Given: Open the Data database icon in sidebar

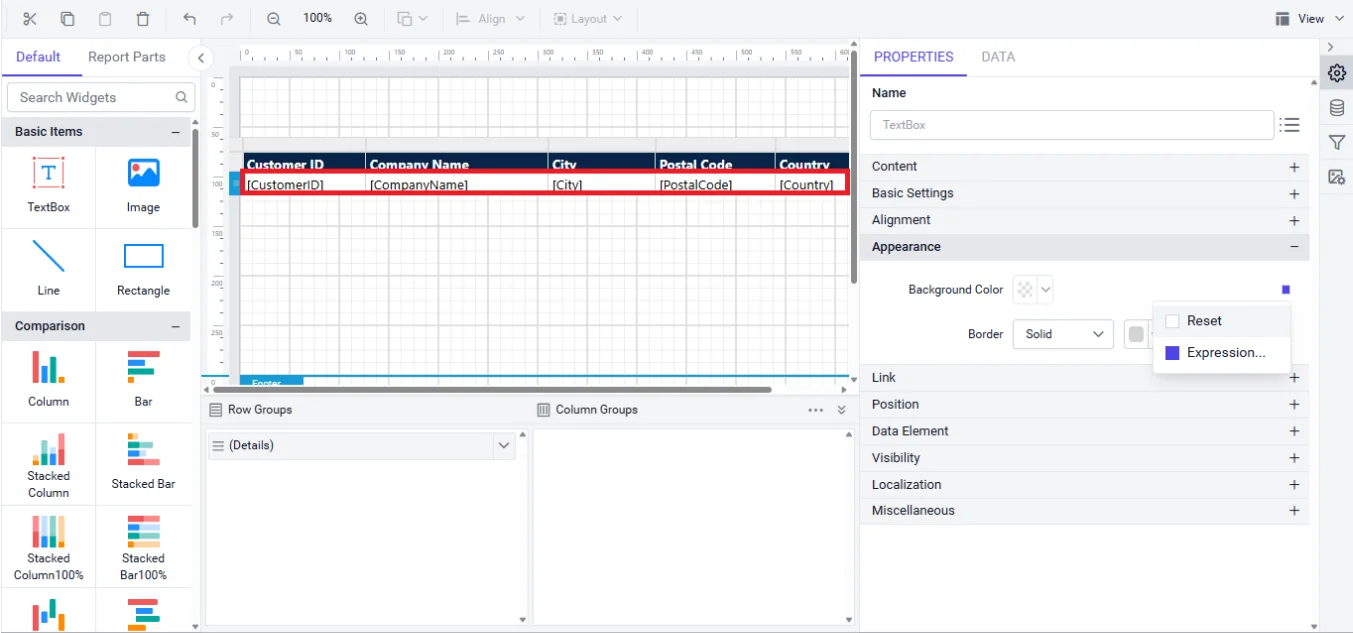Looking at the screenshot, I should click(x=1336, y=108).
